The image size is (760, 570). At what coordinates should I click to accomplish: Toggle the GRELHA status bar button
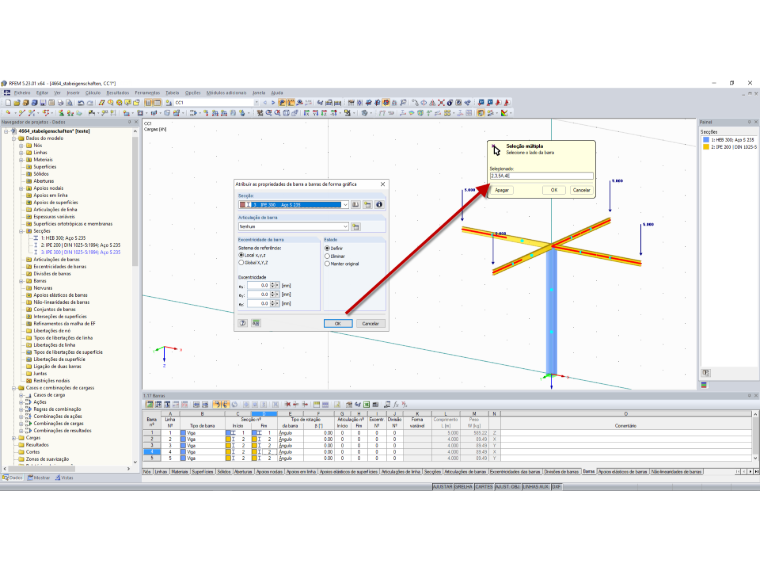464,486
